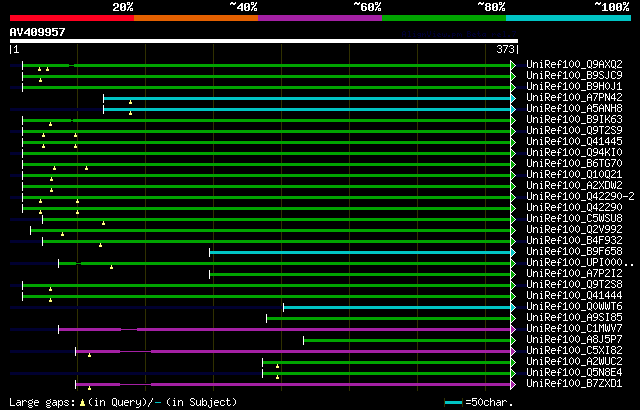
Task: Click the cyan alignment bar for B9F658
Action: coord(360,253)
